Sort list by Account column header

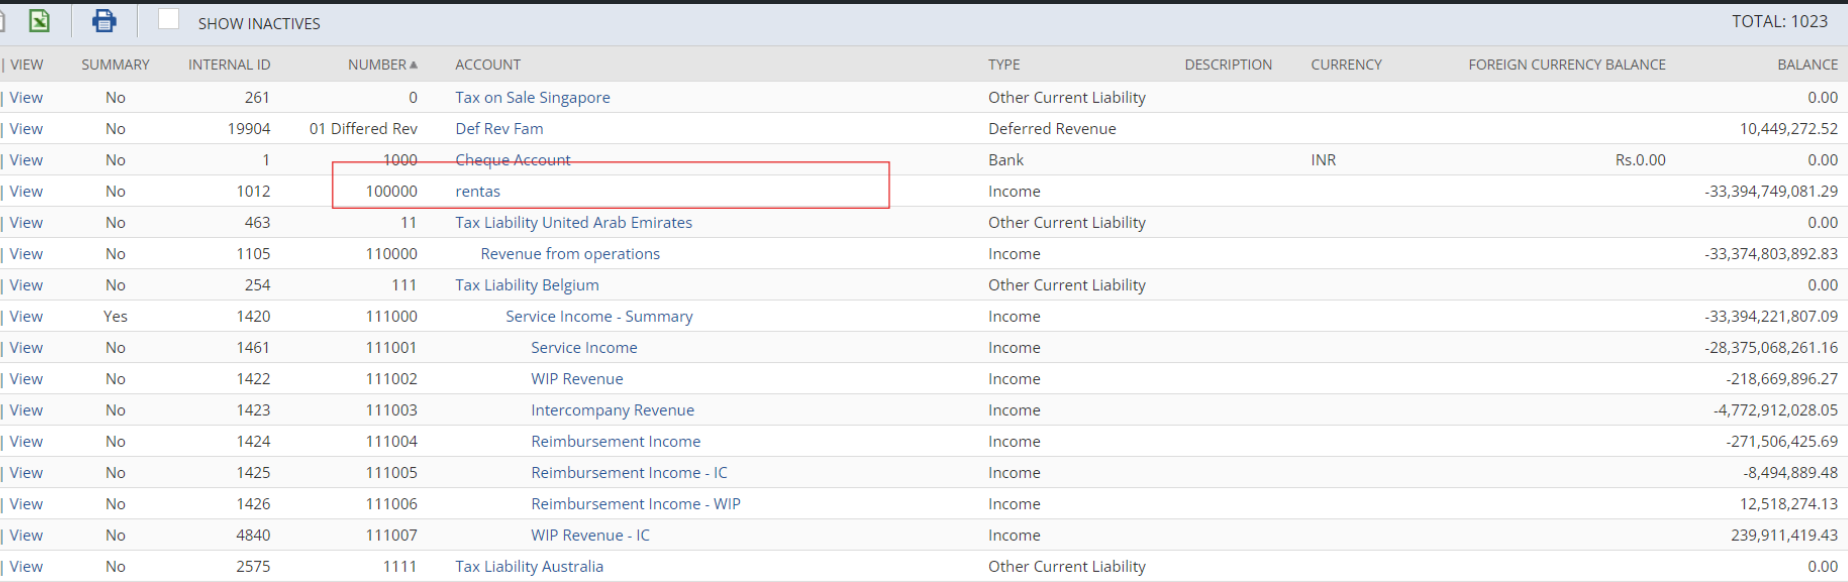(x=487, y=64)
